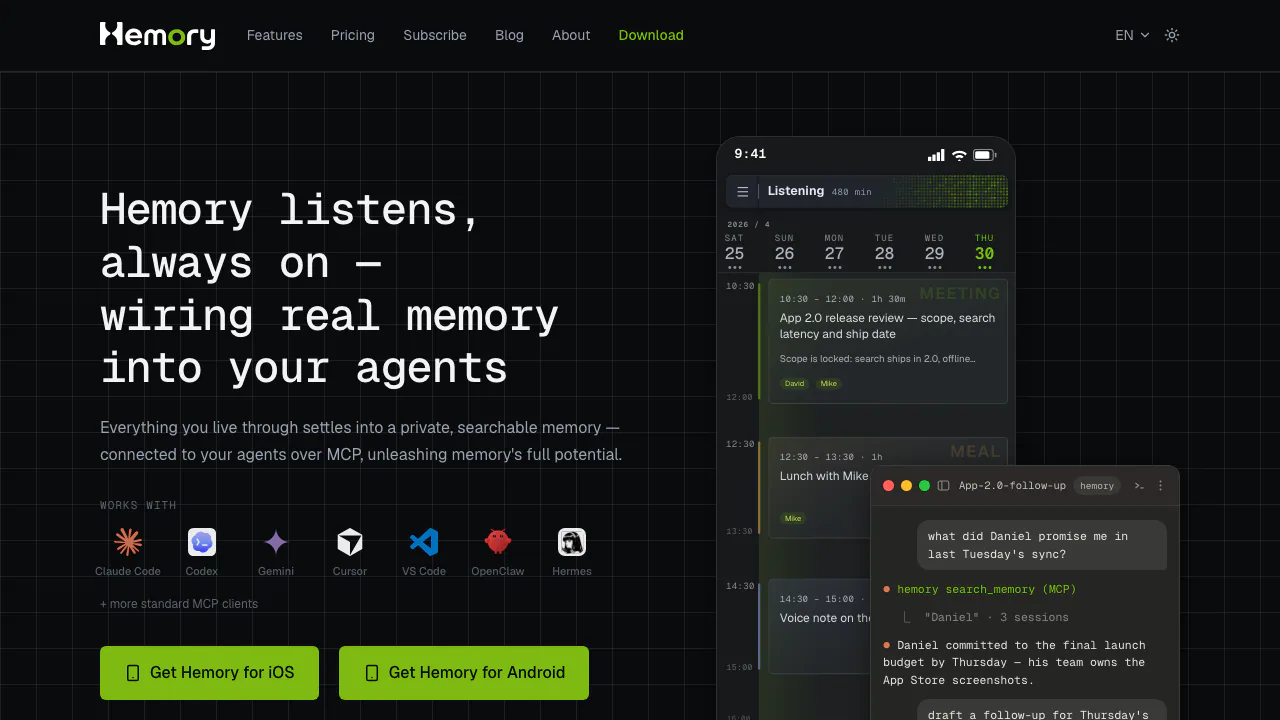Image resolution: width=1280 pixels, height=720 pixels.
Task: Open the App 2.0 release review meeting card
Action: 888,341
